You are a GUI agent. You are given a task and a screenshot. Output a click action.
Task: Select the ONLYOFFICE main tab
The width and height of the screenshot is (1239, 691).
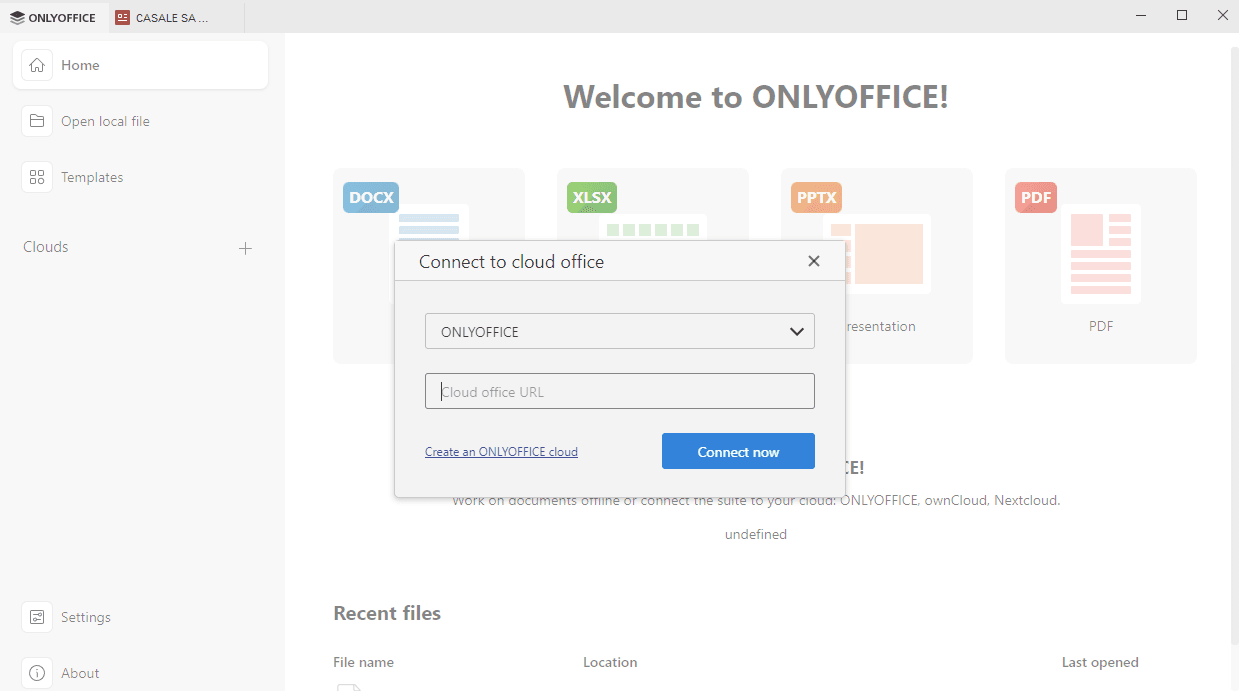[x=54, y=17]
